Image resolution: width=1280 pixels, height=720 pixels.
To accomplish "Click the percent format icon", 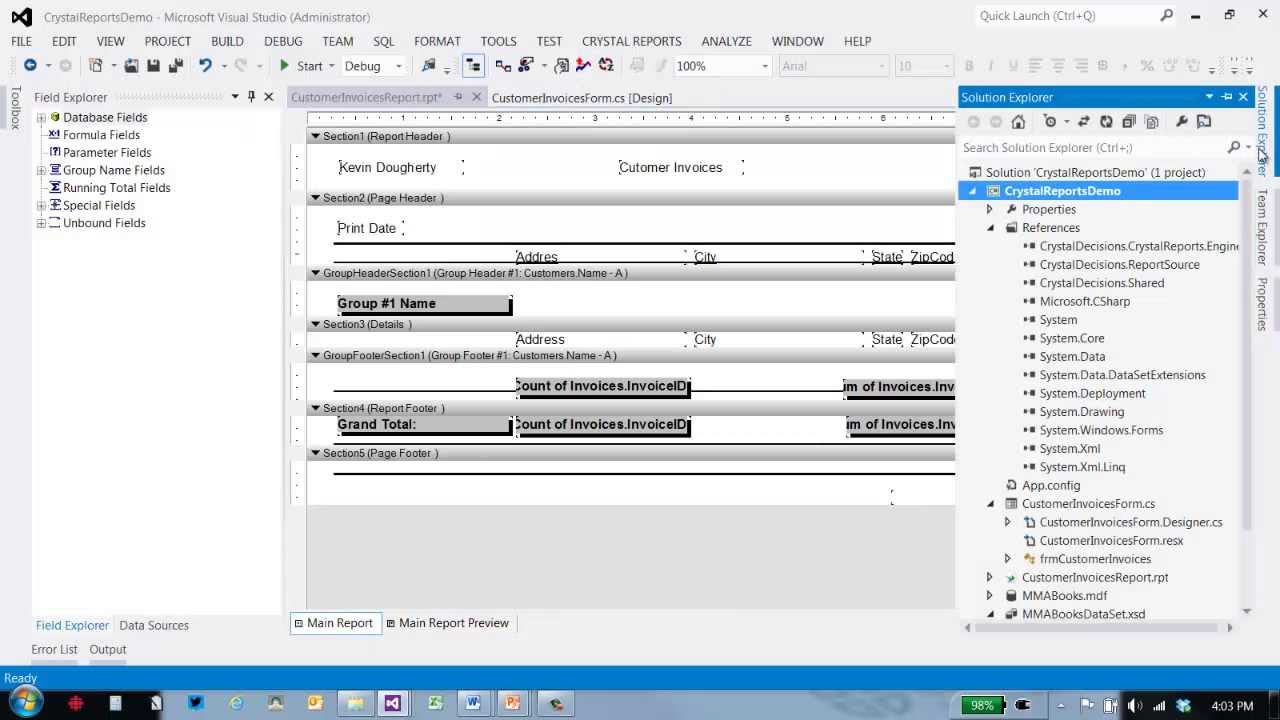I will 1147,66.
